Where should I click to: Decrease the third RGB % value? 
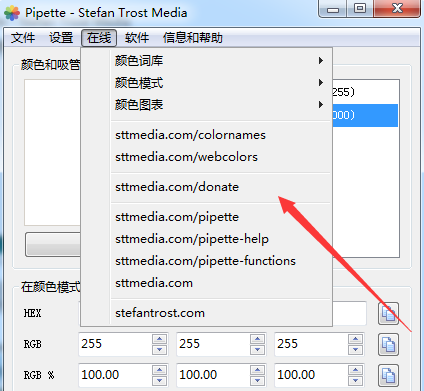(356, 381)
